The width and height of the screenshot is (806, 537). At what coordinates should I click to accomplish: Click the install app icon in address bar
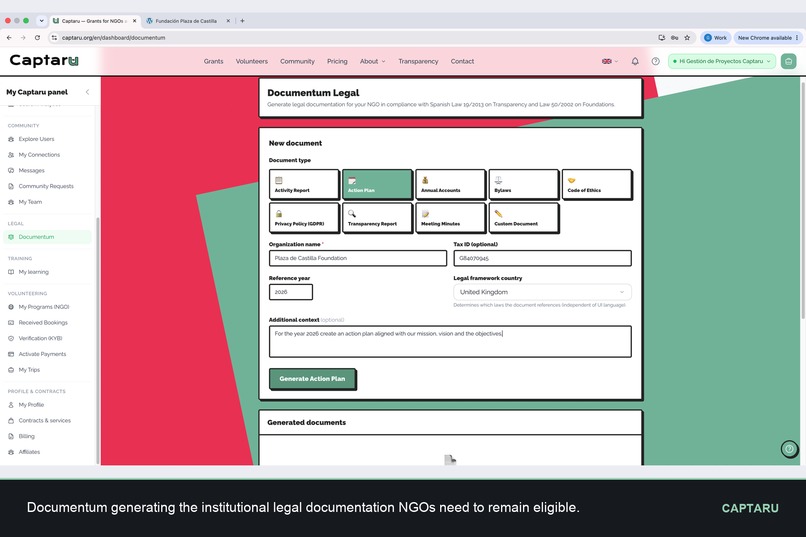[x=662, y=38]
